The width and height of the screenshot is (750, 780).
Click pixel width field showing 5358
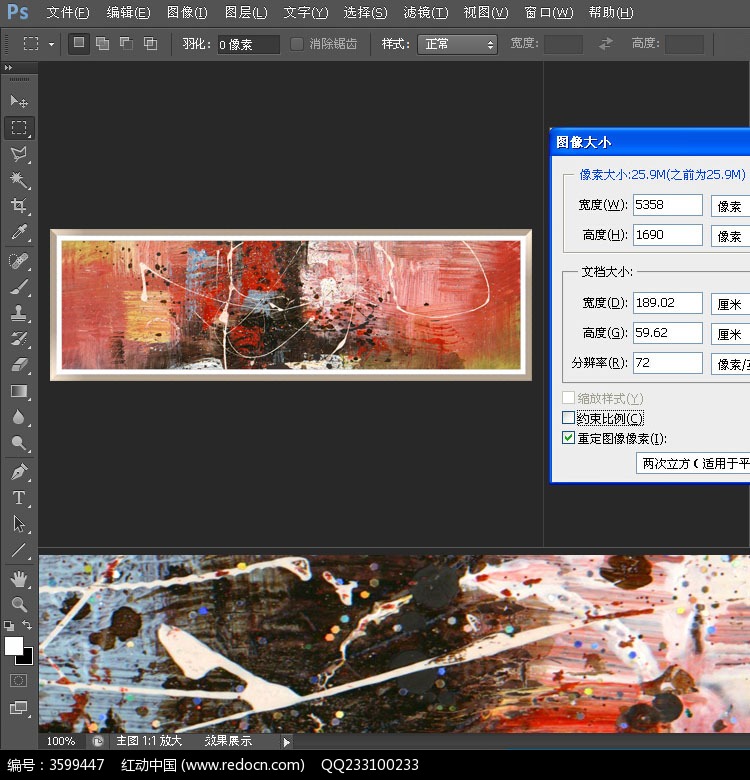pos(667,205)
